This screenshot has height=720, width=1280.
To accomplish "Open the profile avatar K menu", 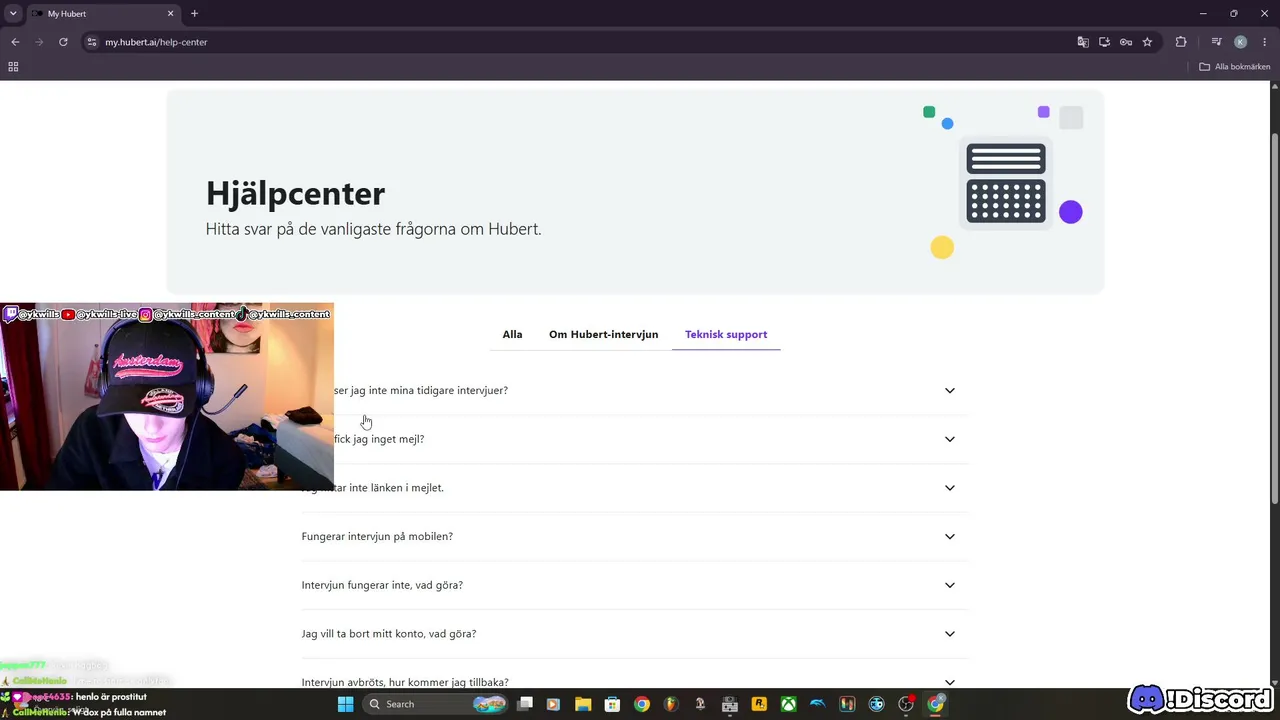I will tap(1240, 42).
